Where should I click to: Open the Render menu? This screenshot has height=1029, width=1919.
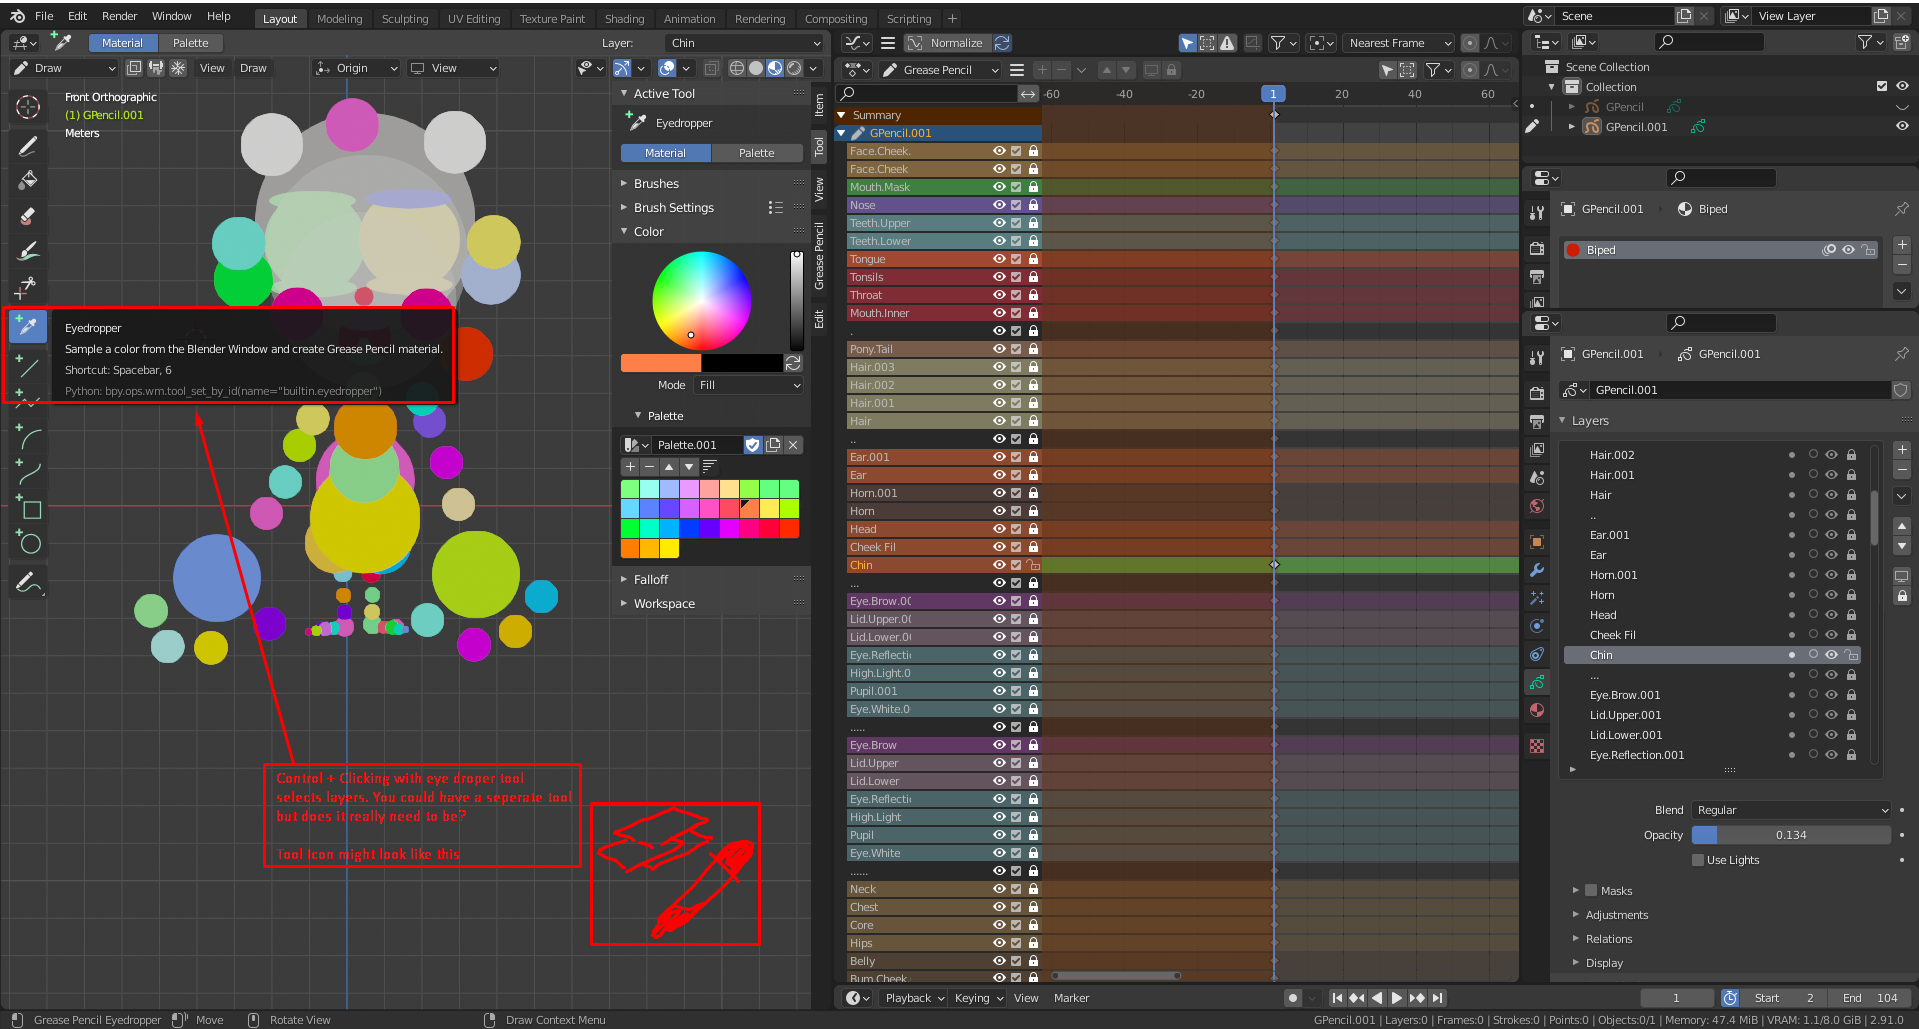(120, 16)
